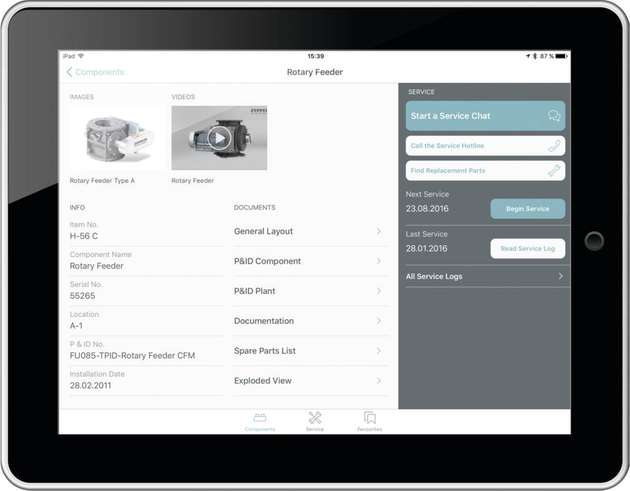Screen dimensions: 630x491
Task: Select location value A-1
Action: pyautogui.click(x=76, y=325)
